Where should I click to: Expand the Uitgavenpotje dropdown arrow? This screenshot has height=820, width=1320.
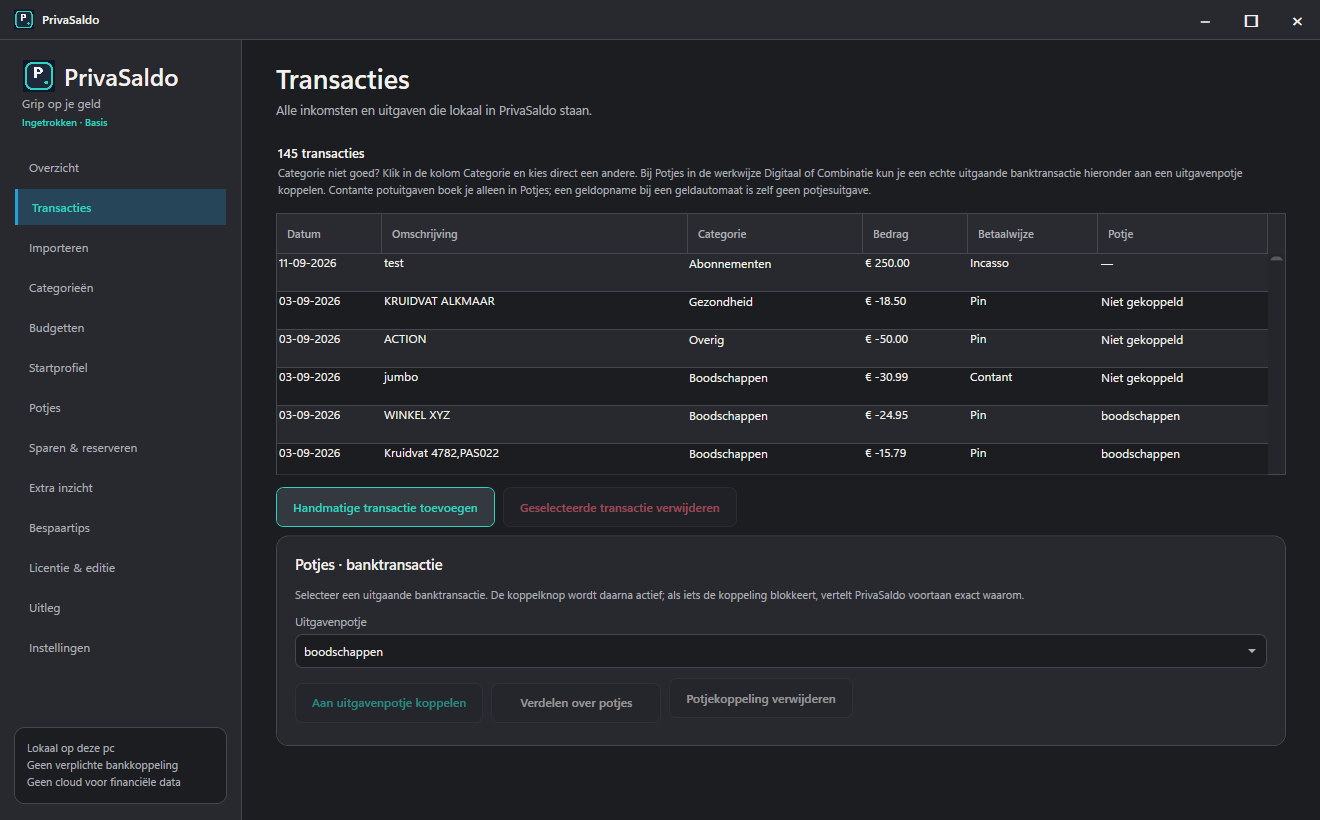(x=1251, y=651)
